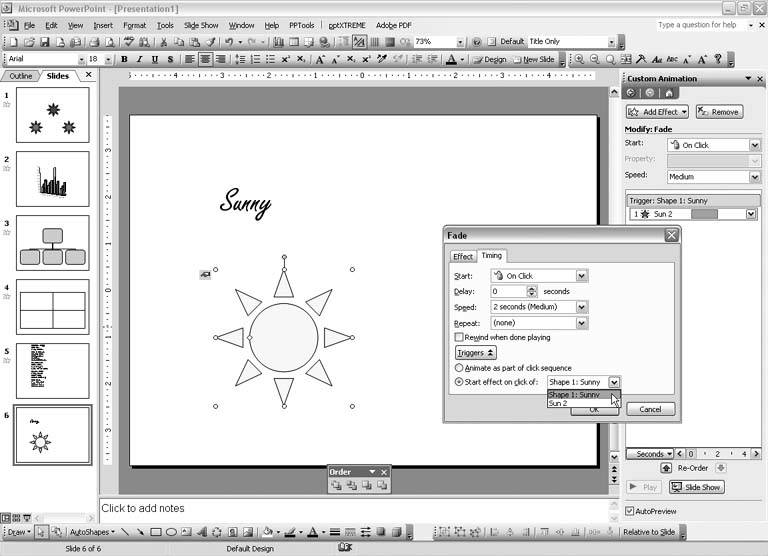Click the Cancel button in Fade dialog

(x=650, y=409)
